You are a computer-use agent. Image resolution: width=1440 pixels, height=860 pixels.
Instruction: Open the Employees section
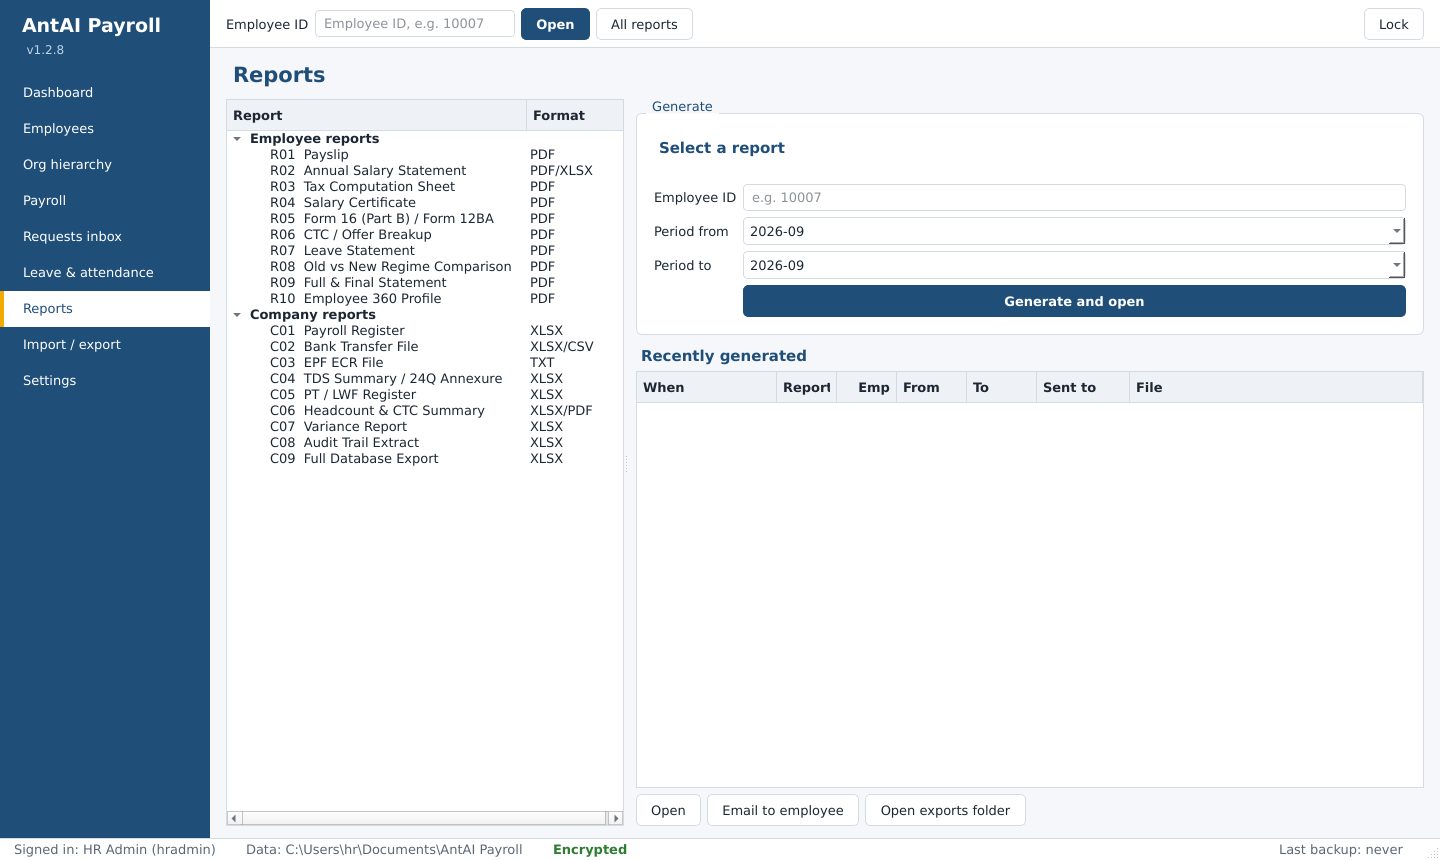tap(105, 128)
